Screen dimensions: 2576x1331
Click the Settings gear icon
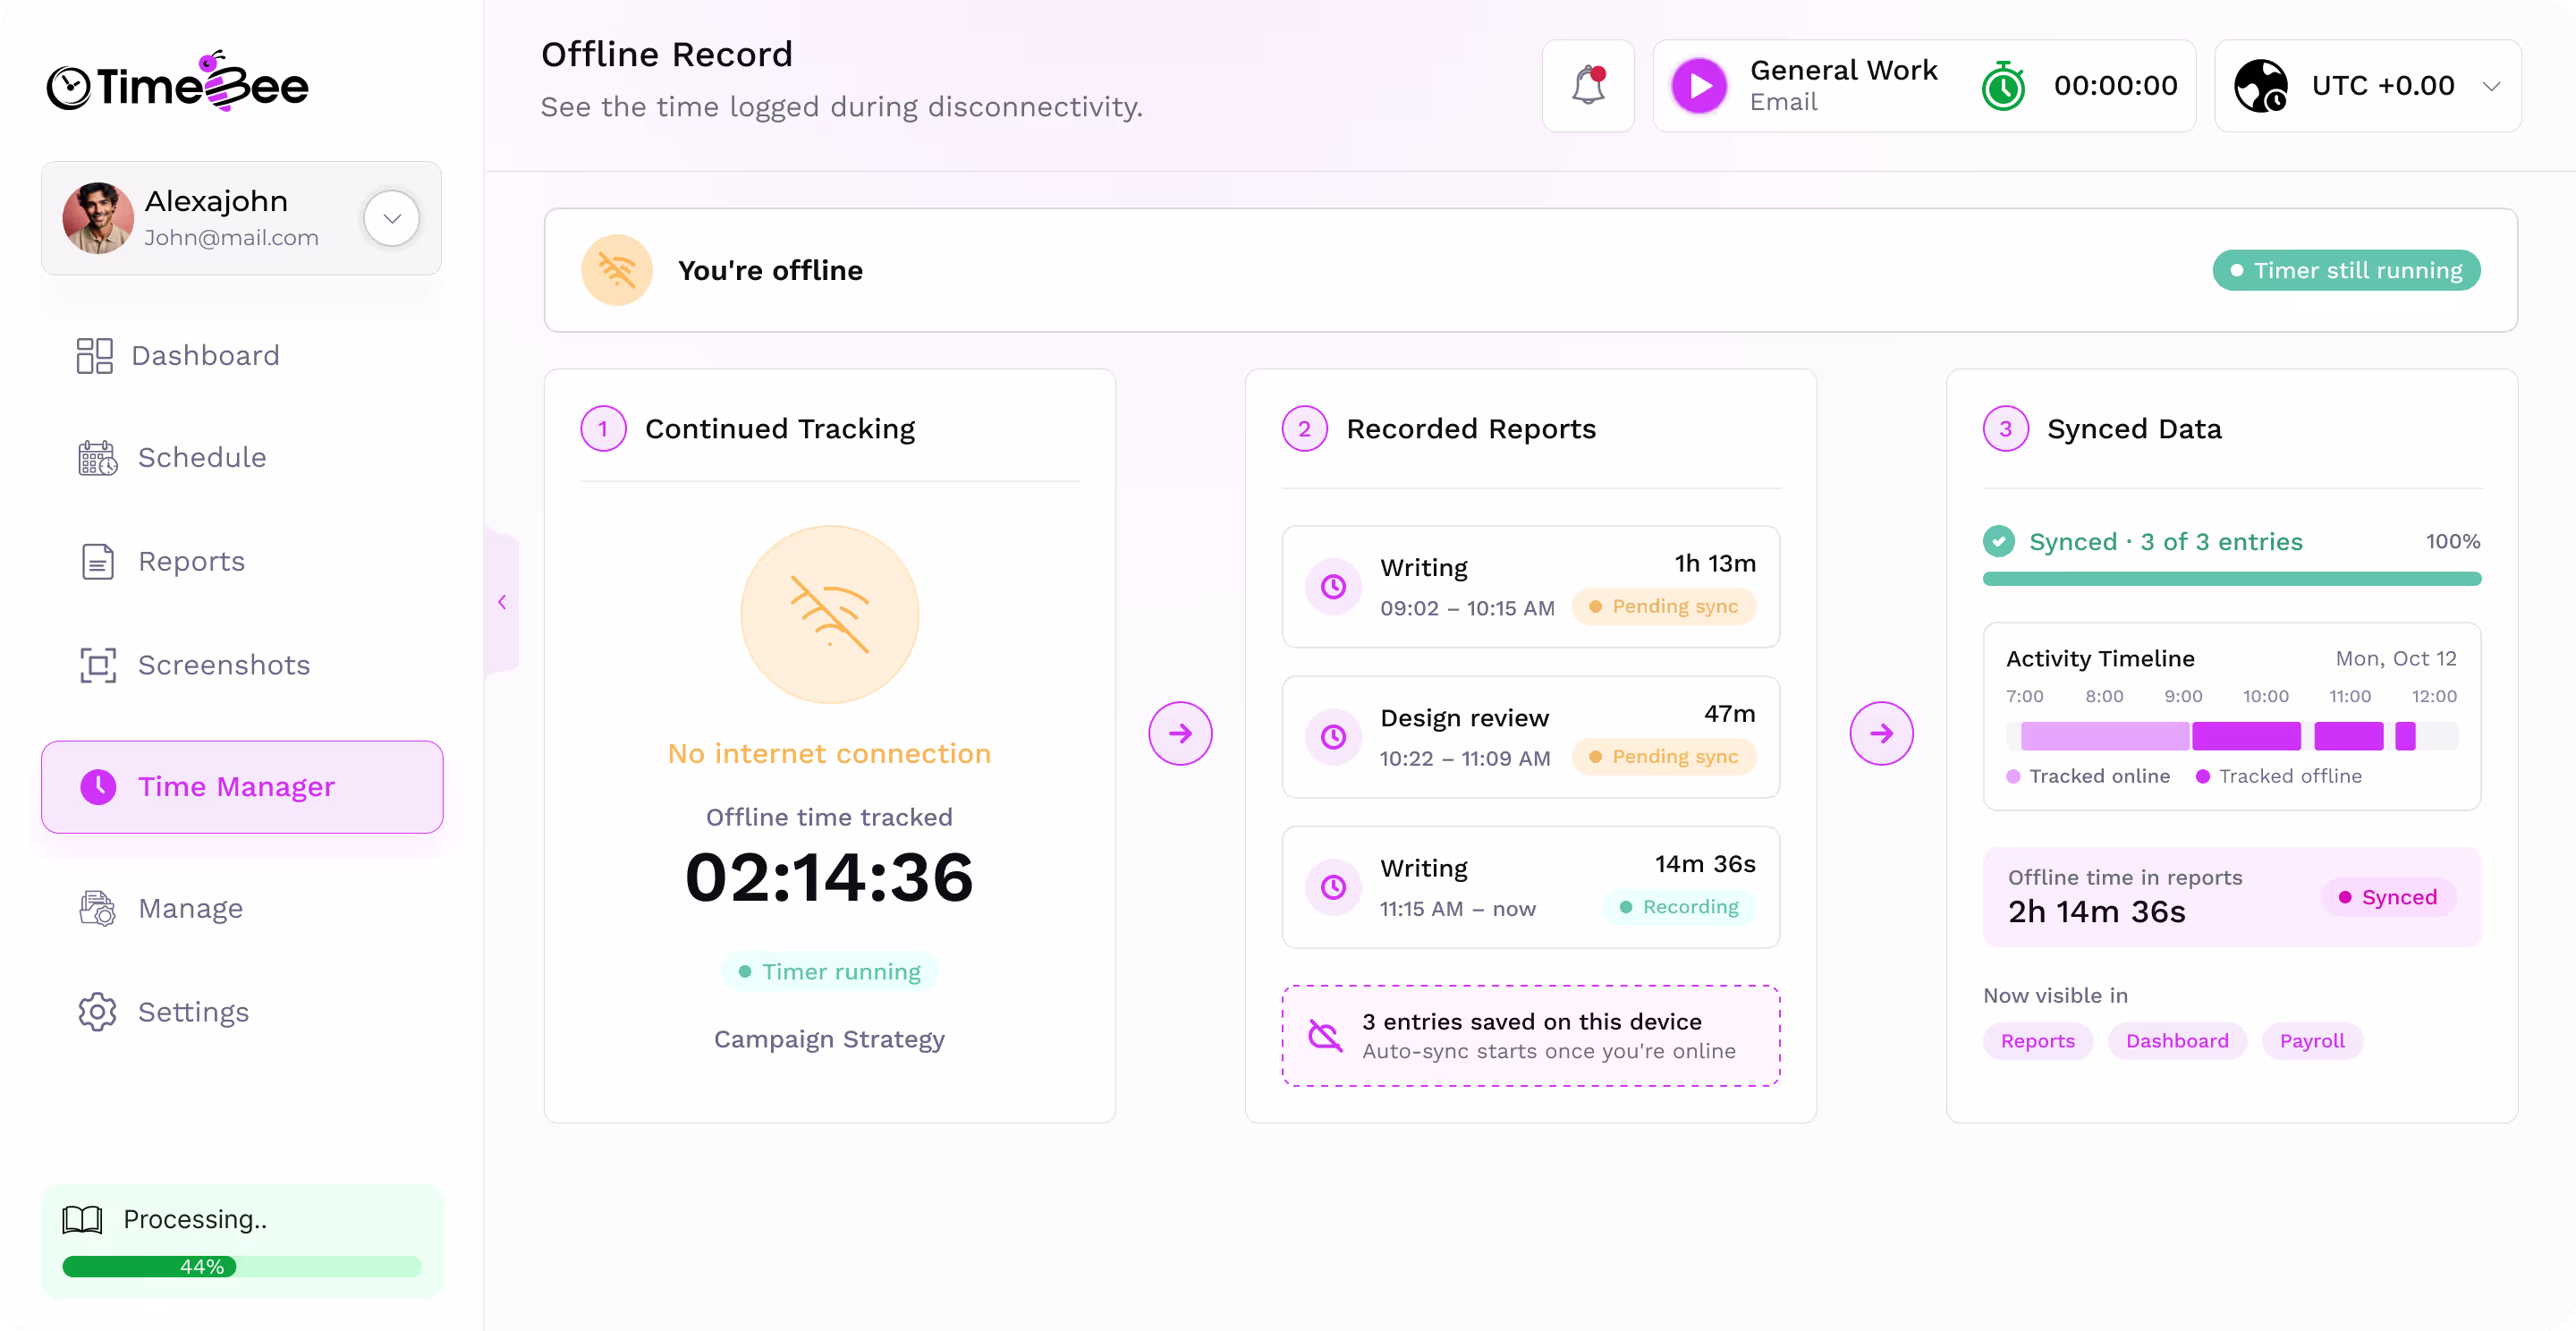pos(98,1012)
